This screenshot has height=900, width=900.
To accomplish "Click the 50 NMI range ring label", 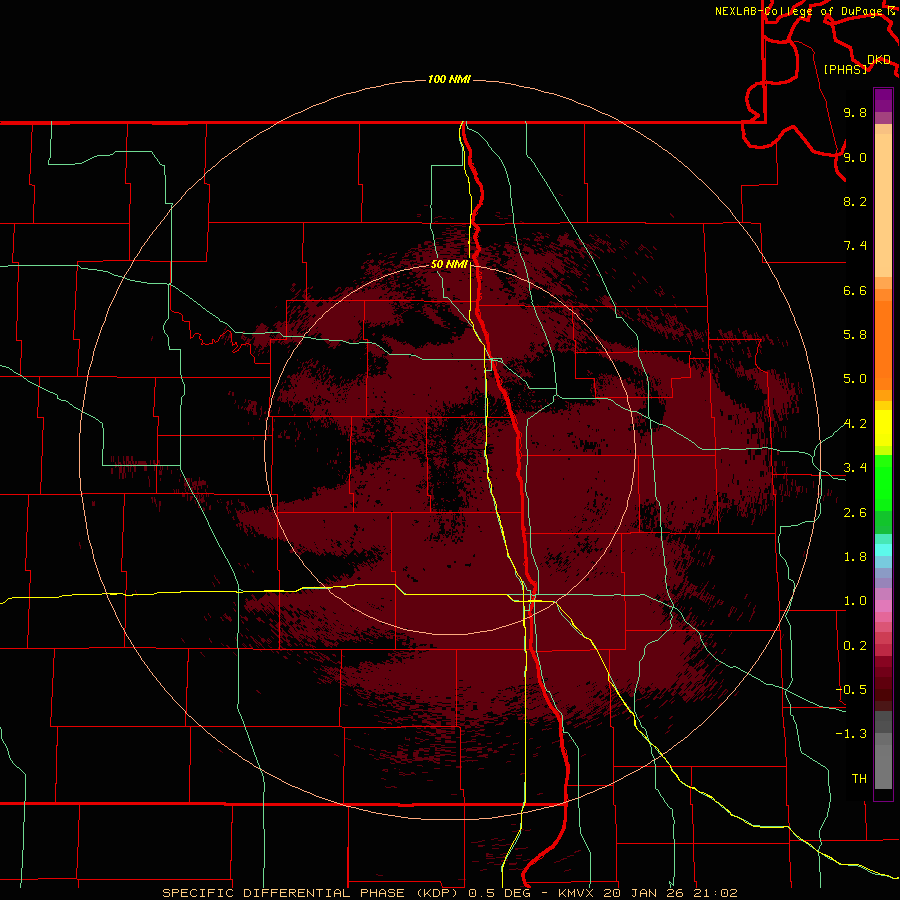I will (x=449, y=264).
